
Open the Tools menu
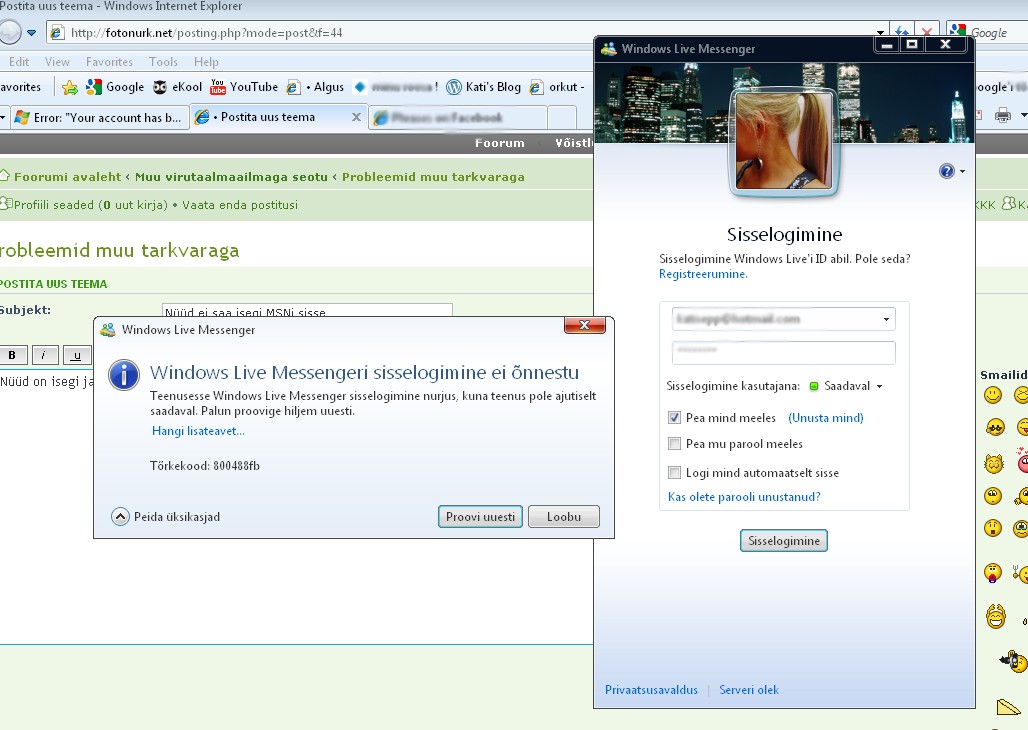coord(163,62)
